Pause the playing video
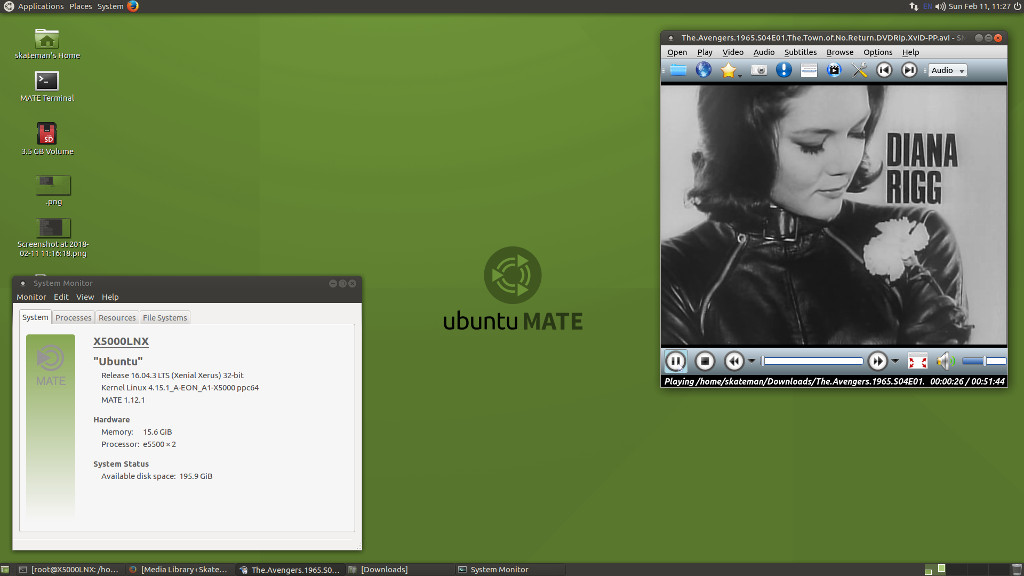Viewport: 1024px width, 576px height. point(675,361)
